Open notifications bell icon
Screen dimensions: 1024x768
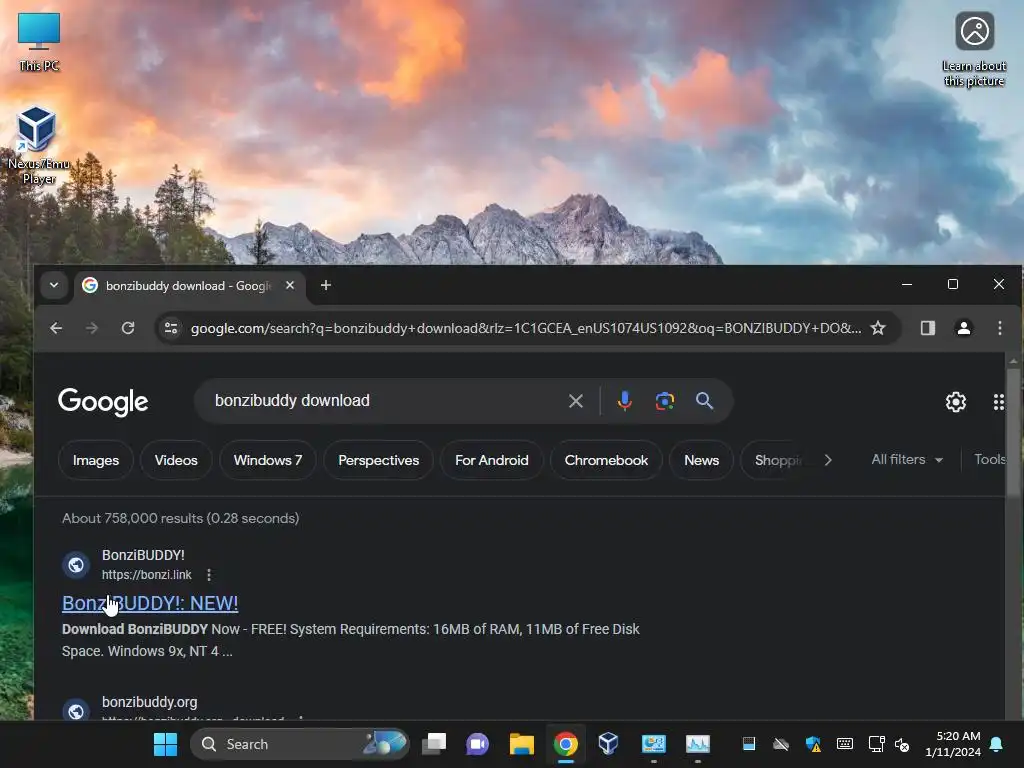pos(997,744)
